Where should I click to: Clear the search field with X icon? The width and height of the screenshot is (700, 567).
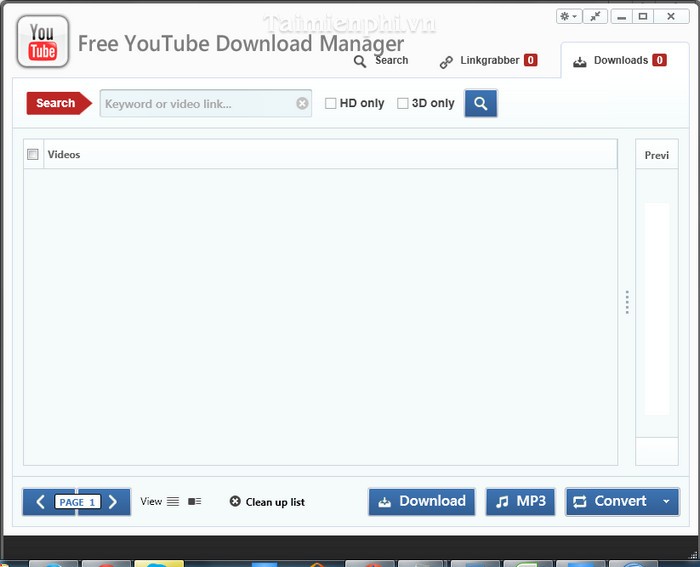click(x=302, y=104)
